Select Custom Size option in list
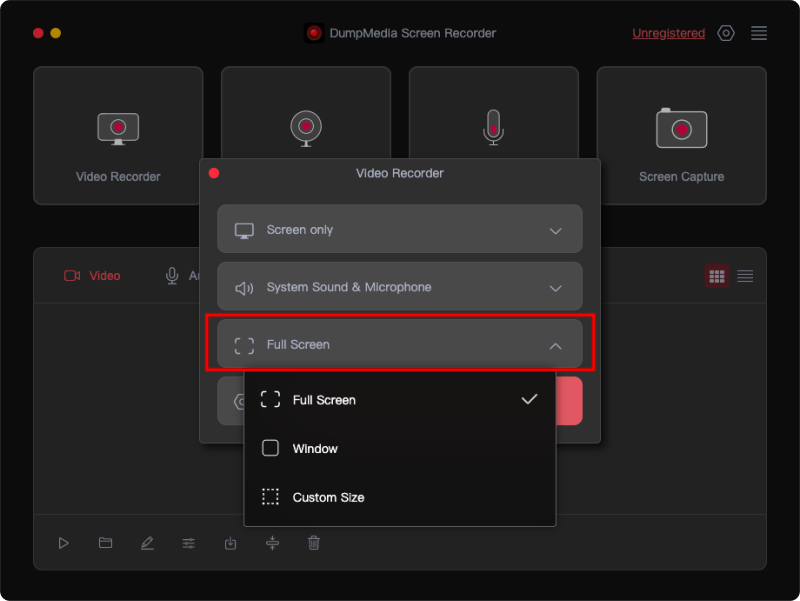This screenshot has width=800, height=601. [399, 497]
